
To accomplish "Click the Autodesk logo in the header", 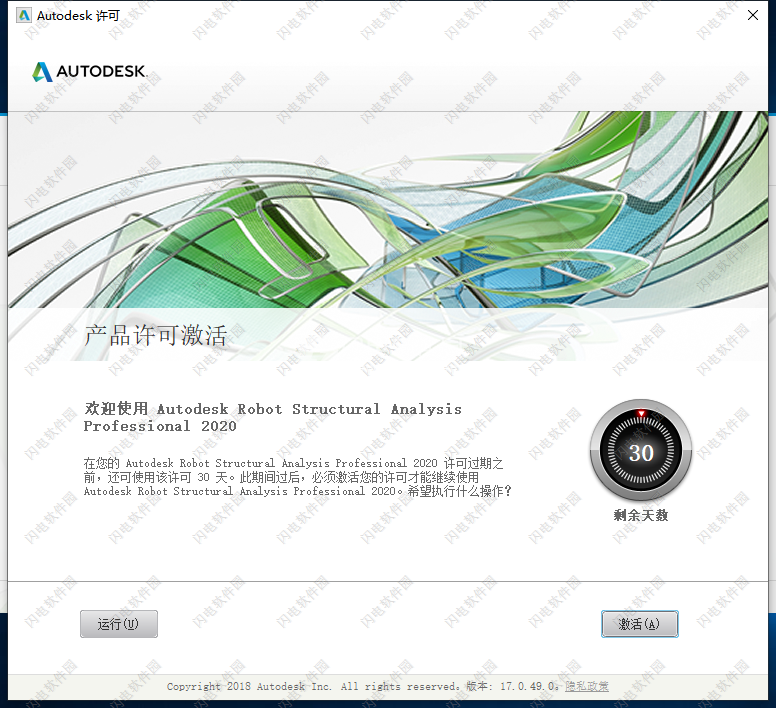I will [90, 72].
